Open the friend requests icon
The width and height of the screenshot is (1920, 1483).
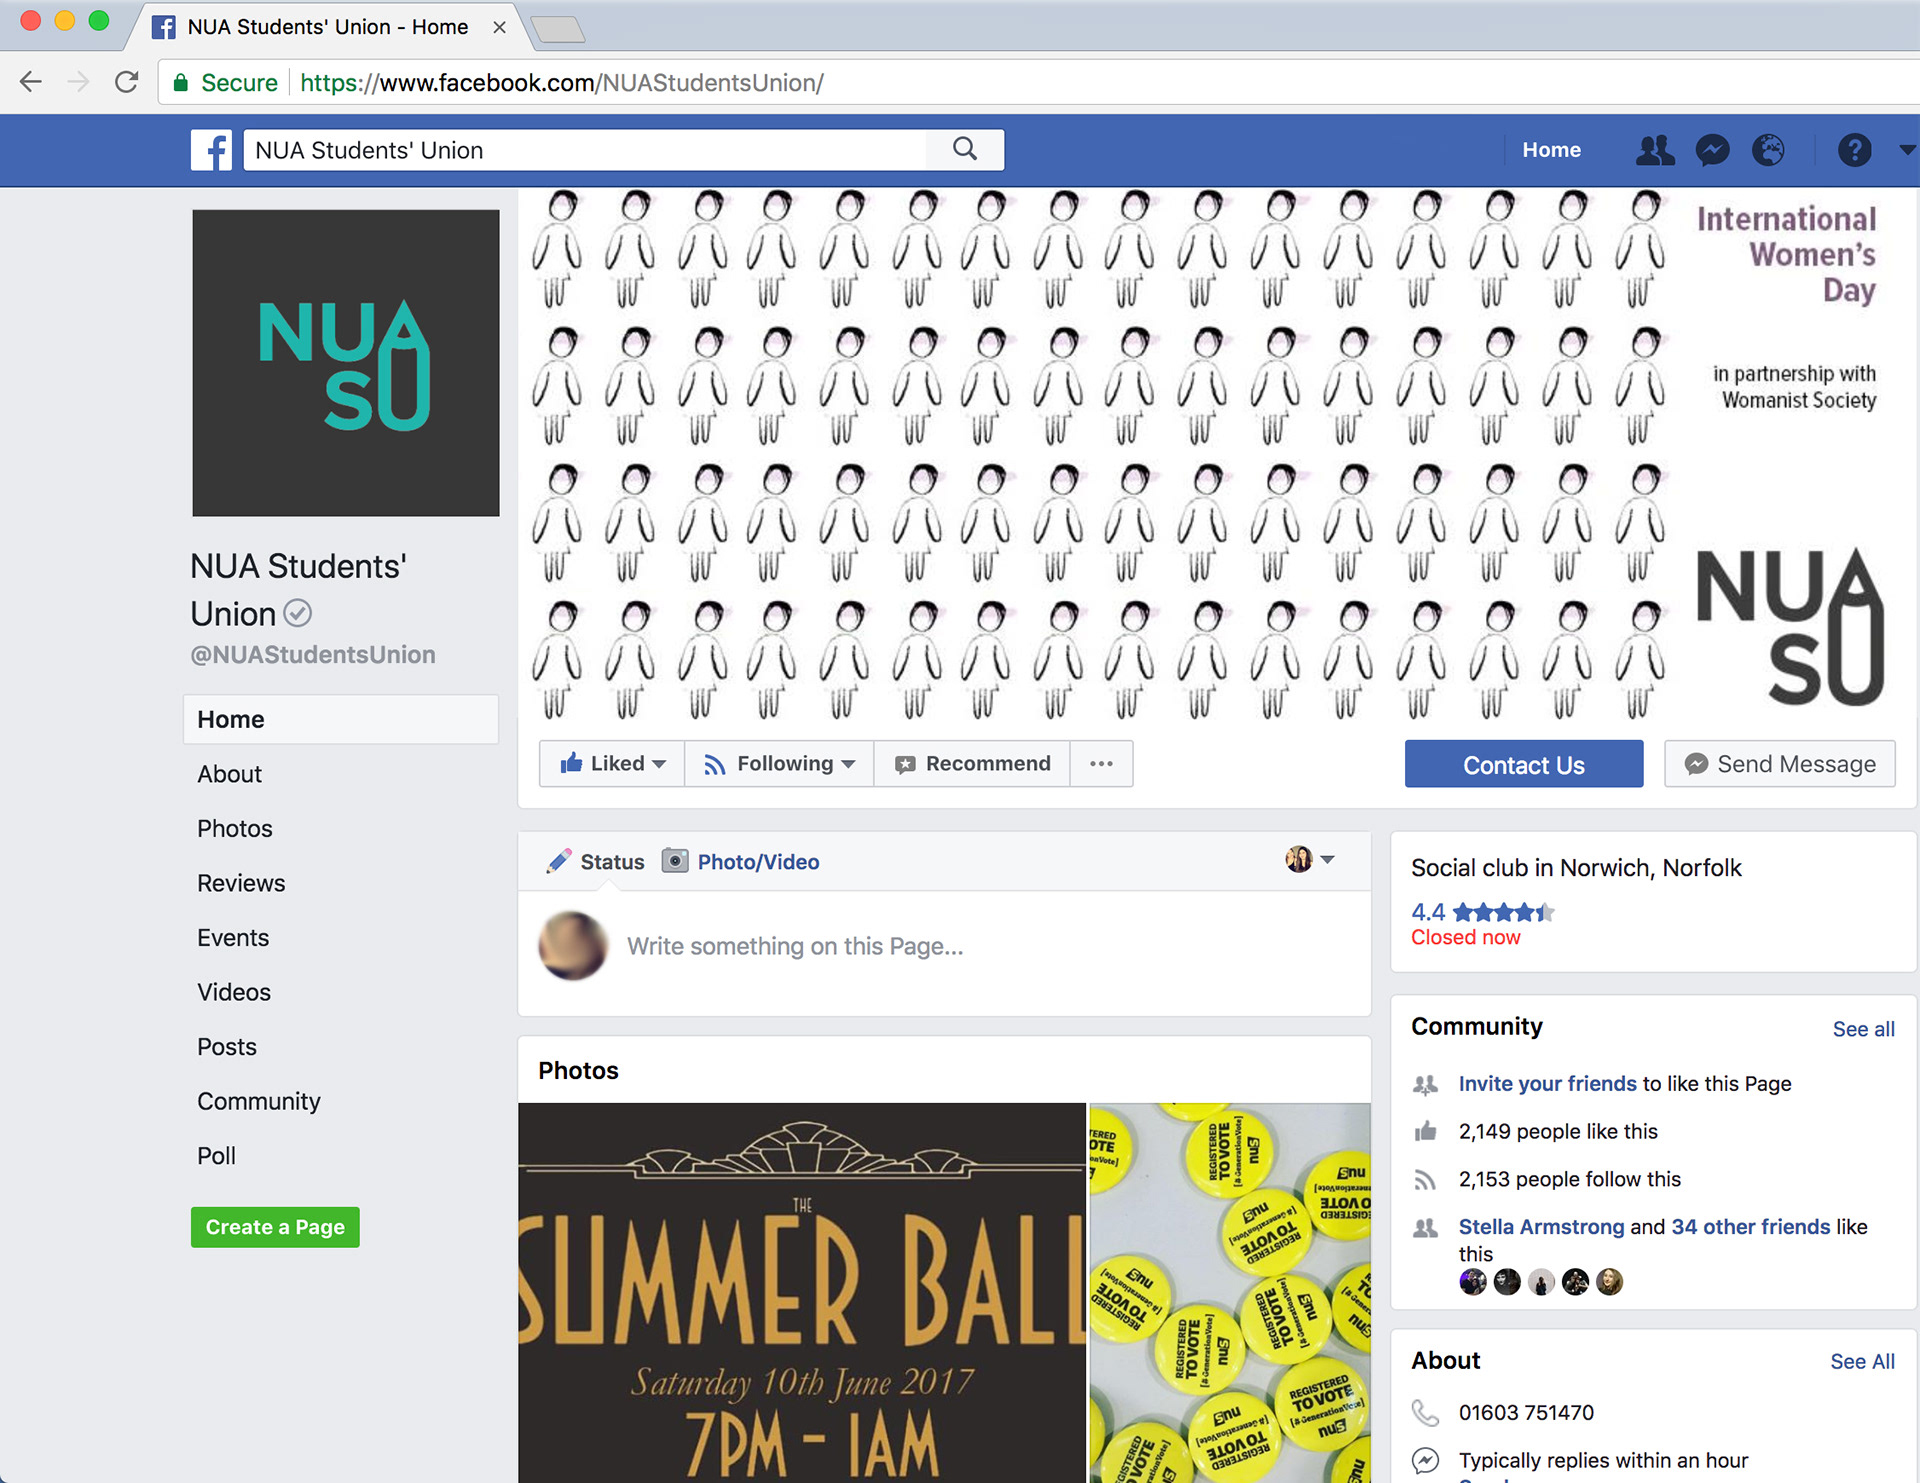pos(1654,150)
